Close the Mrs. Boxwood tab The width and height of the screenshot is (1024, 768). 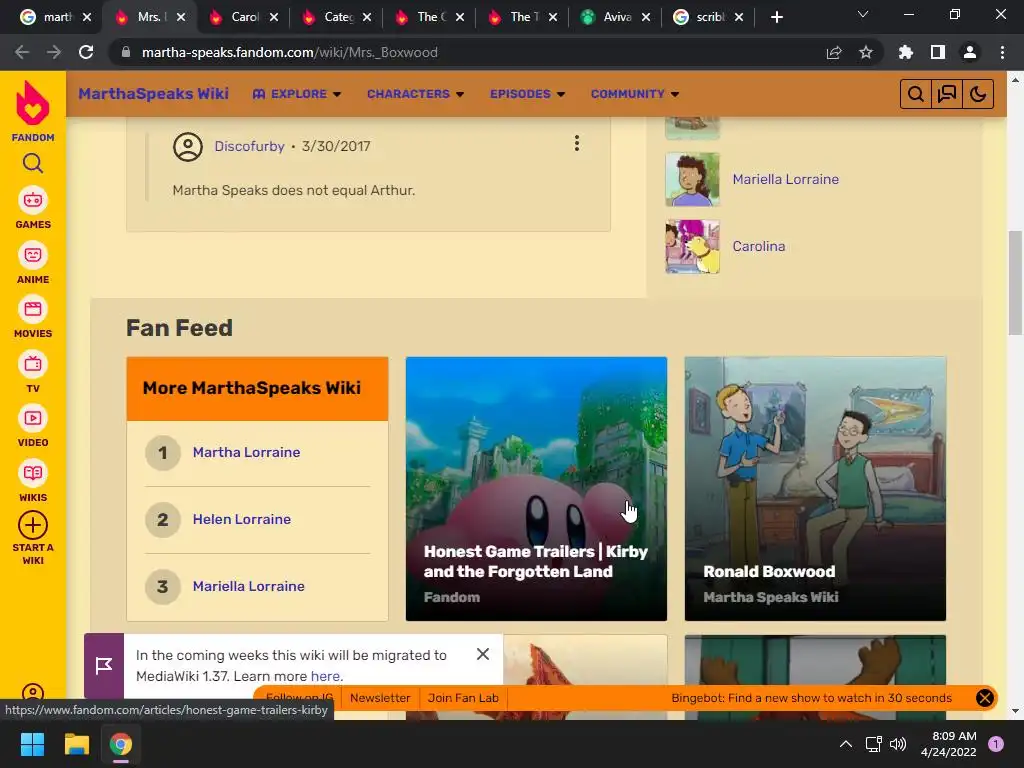click(x=181, y=17)
